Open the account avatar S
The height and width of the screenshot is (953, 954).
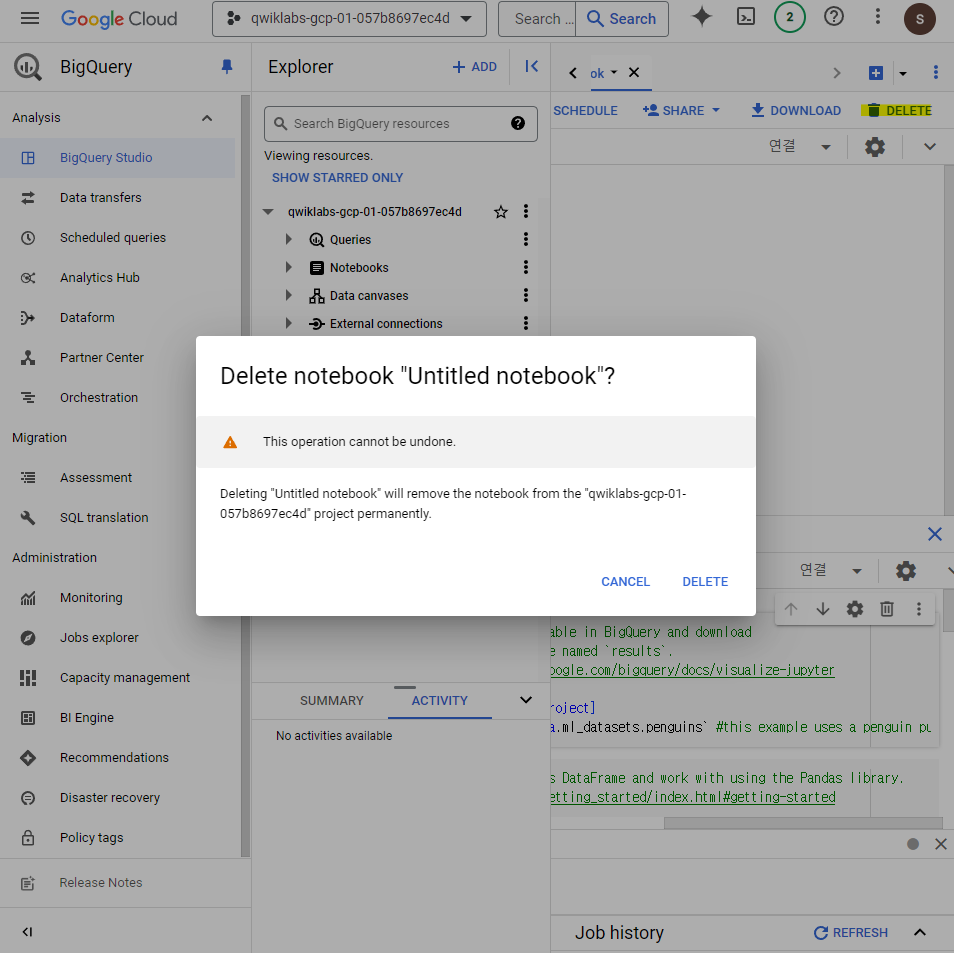919,19
